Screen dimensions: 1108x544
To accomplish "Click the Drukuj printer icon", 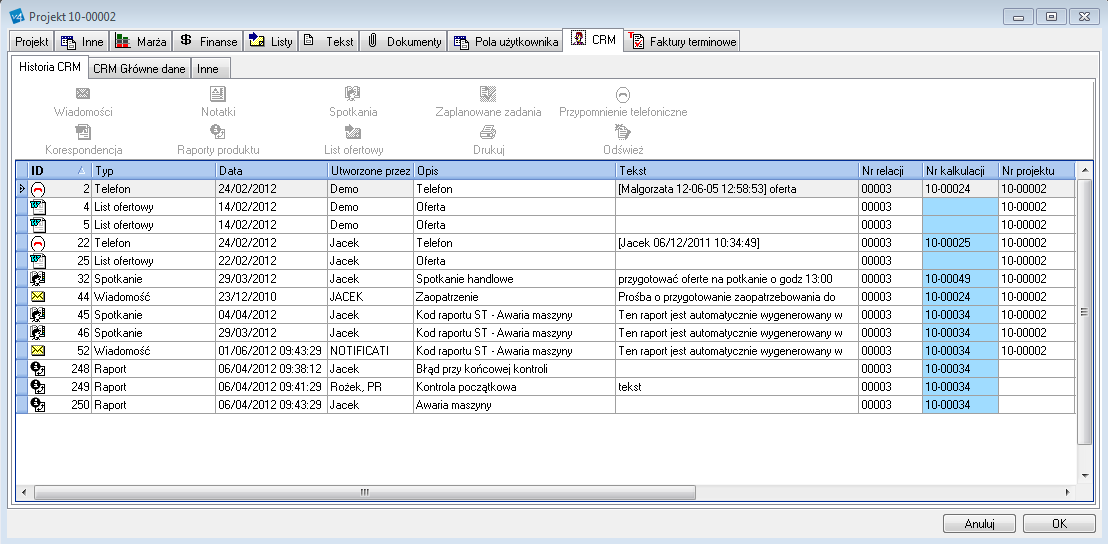I will pos(488,131).
